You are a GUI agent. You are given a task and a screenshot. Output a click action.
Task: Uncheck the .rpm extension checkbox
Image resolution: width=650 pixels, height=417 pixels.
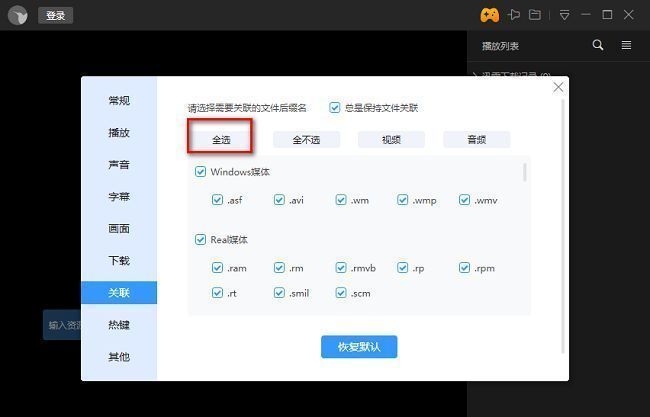(x=464, y=268)
